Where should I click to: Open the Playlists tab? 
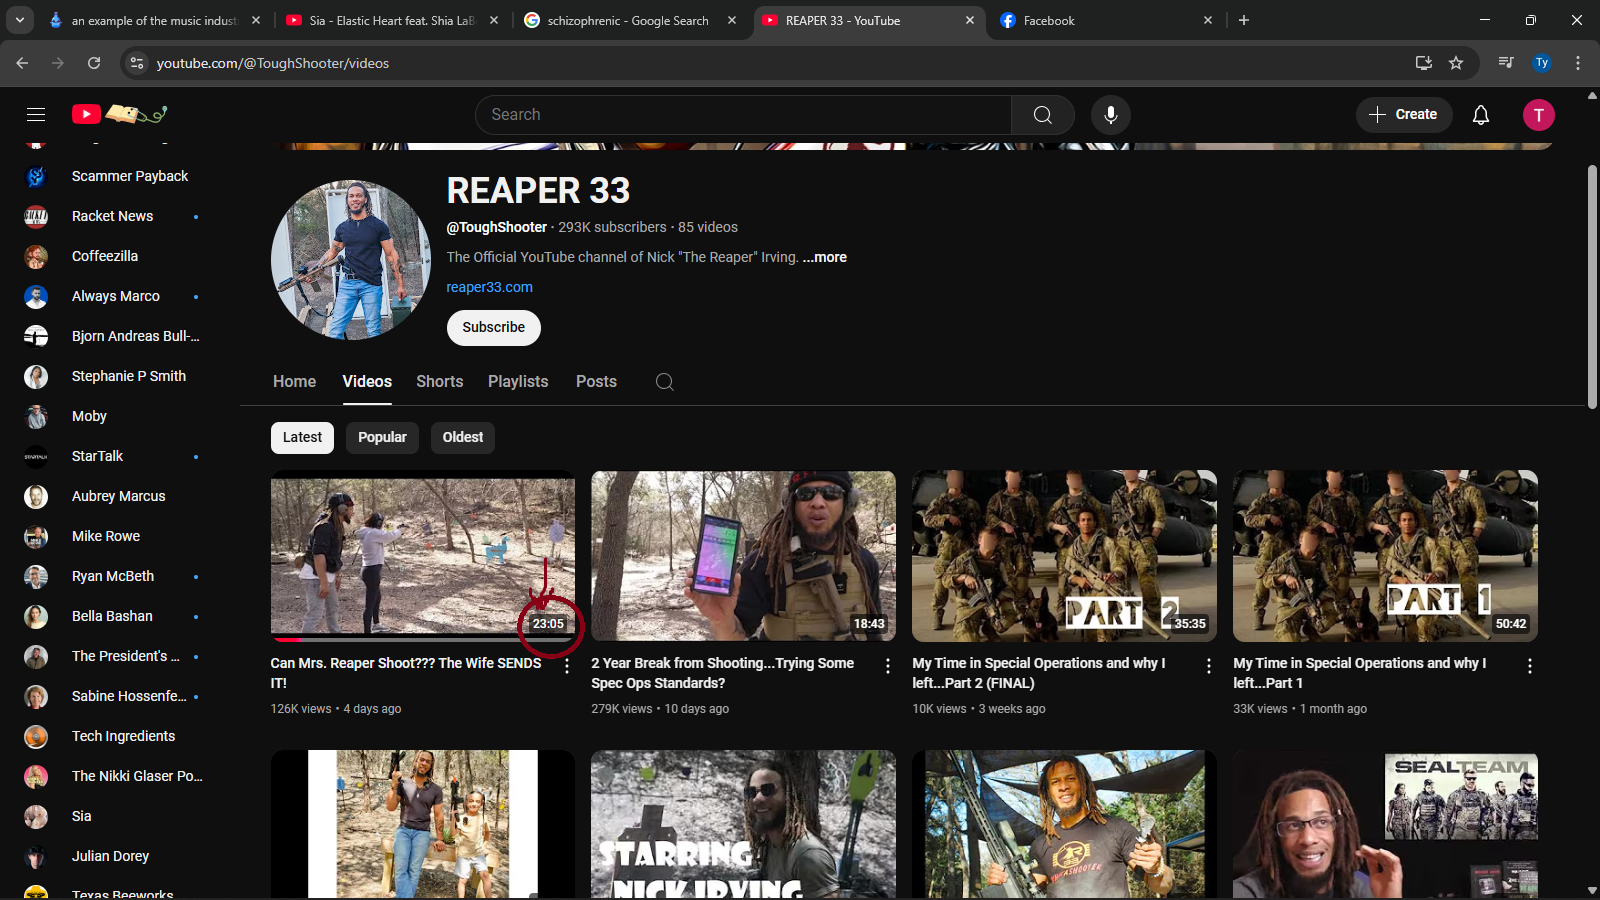point(518,382)
